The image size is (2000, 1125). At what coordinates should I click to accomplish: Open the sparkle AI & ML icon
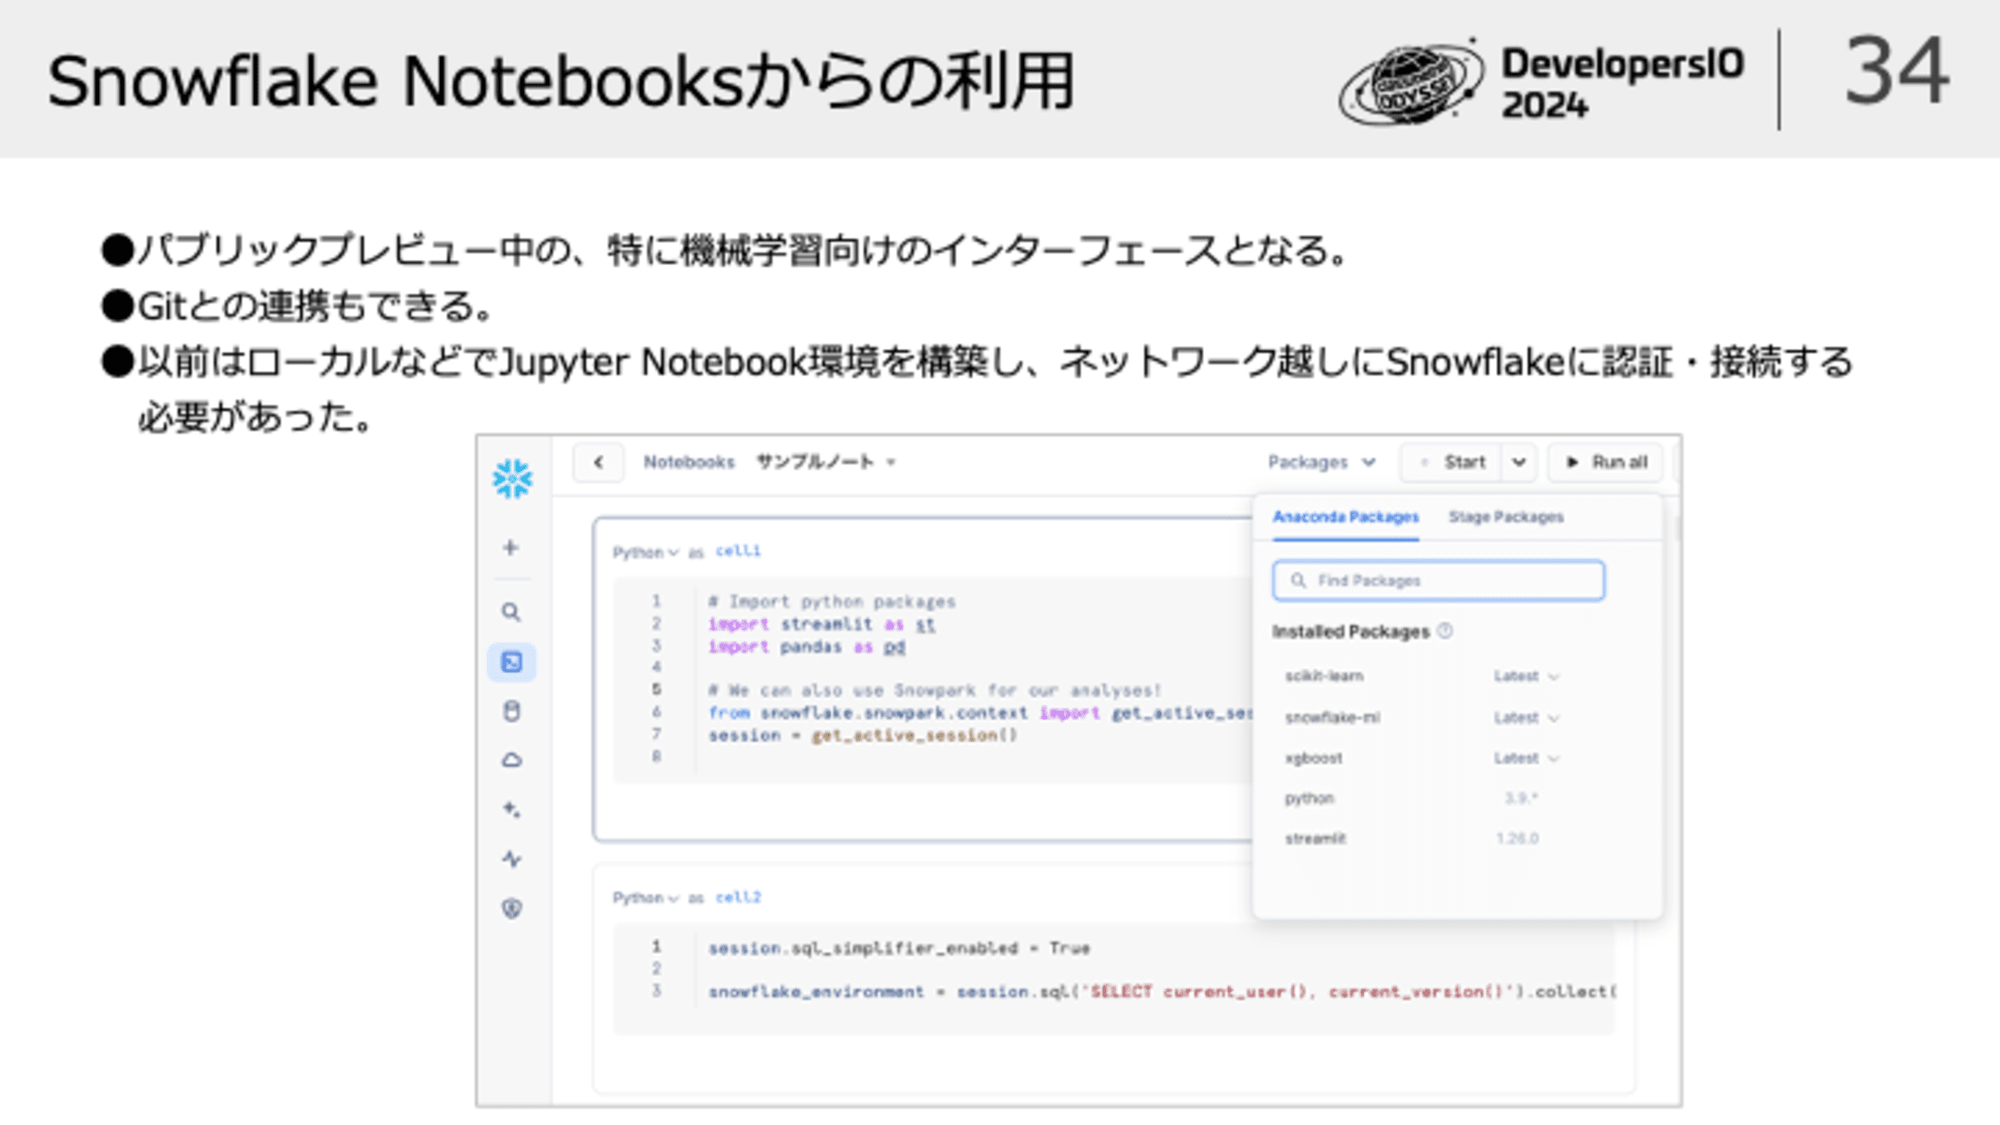(512, 809)
